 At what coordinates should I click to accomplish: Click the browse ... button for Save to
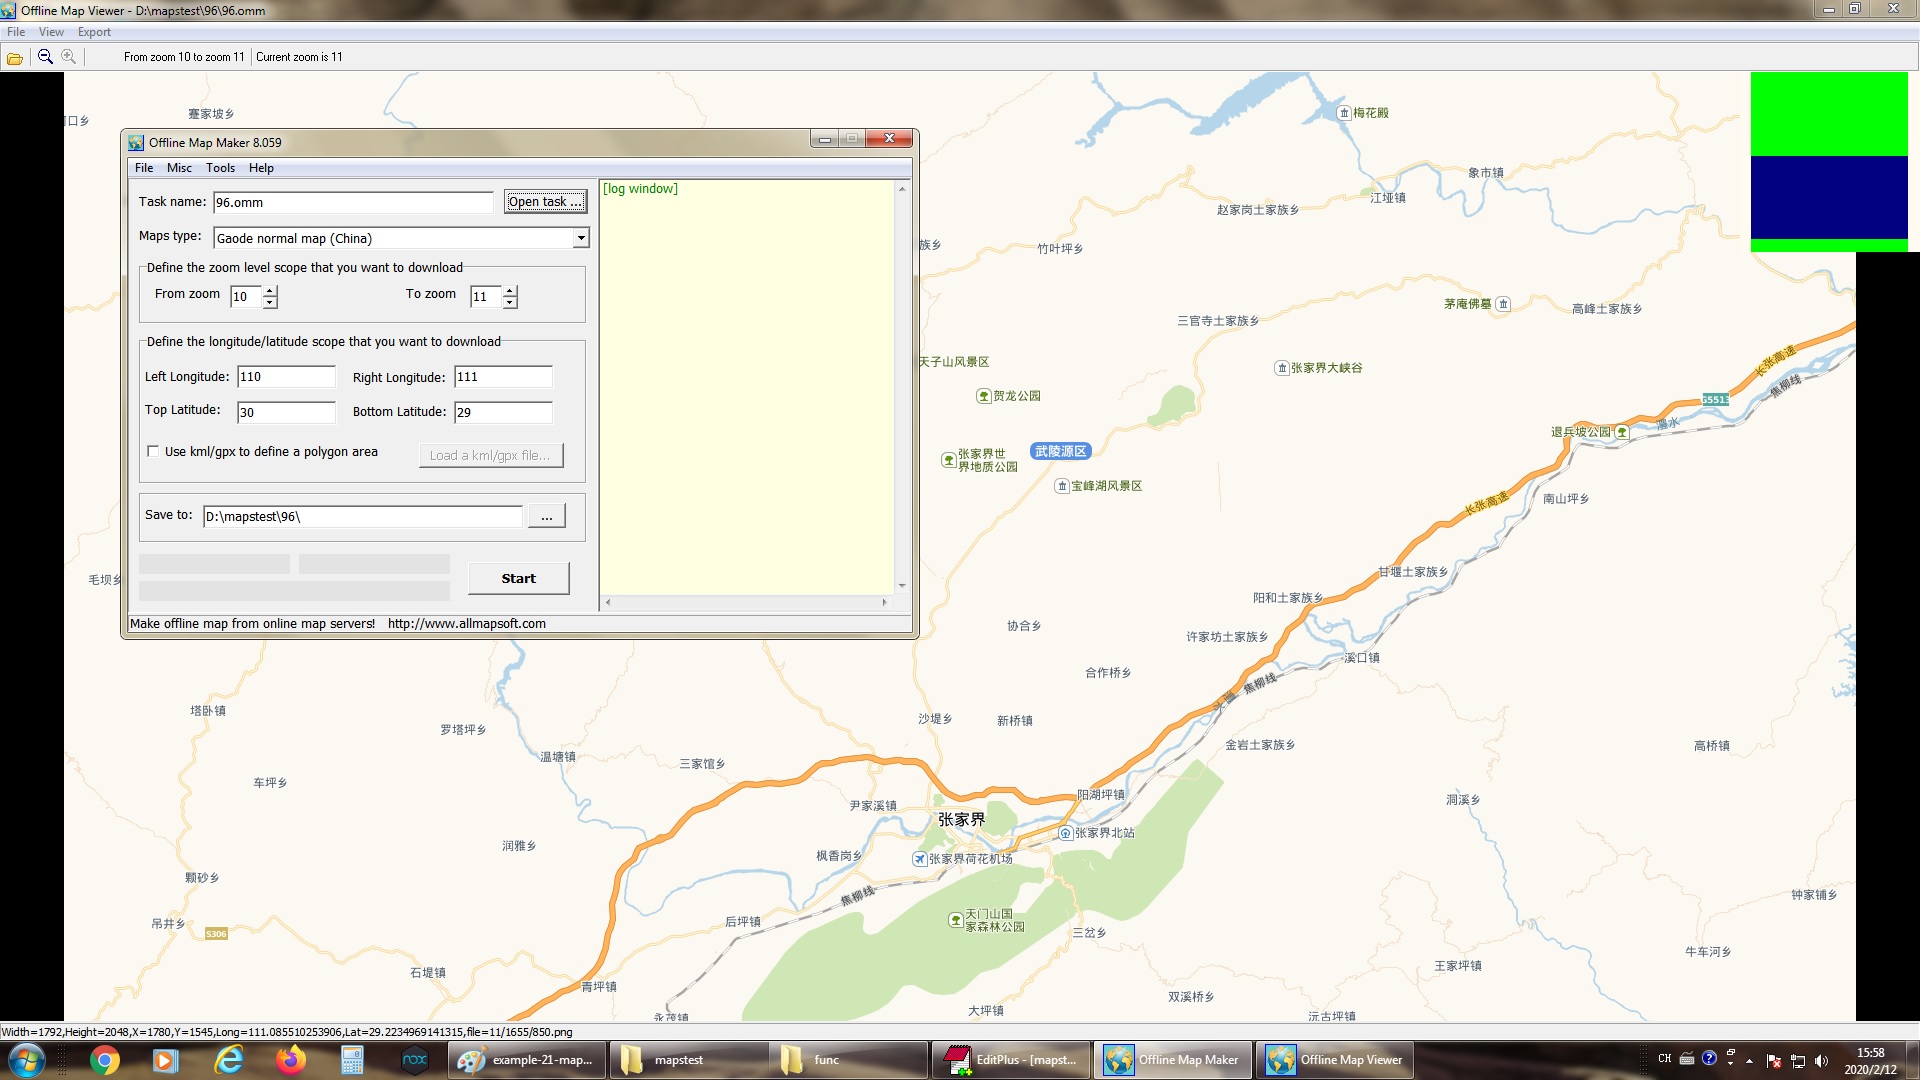click(x=546, y=516)
